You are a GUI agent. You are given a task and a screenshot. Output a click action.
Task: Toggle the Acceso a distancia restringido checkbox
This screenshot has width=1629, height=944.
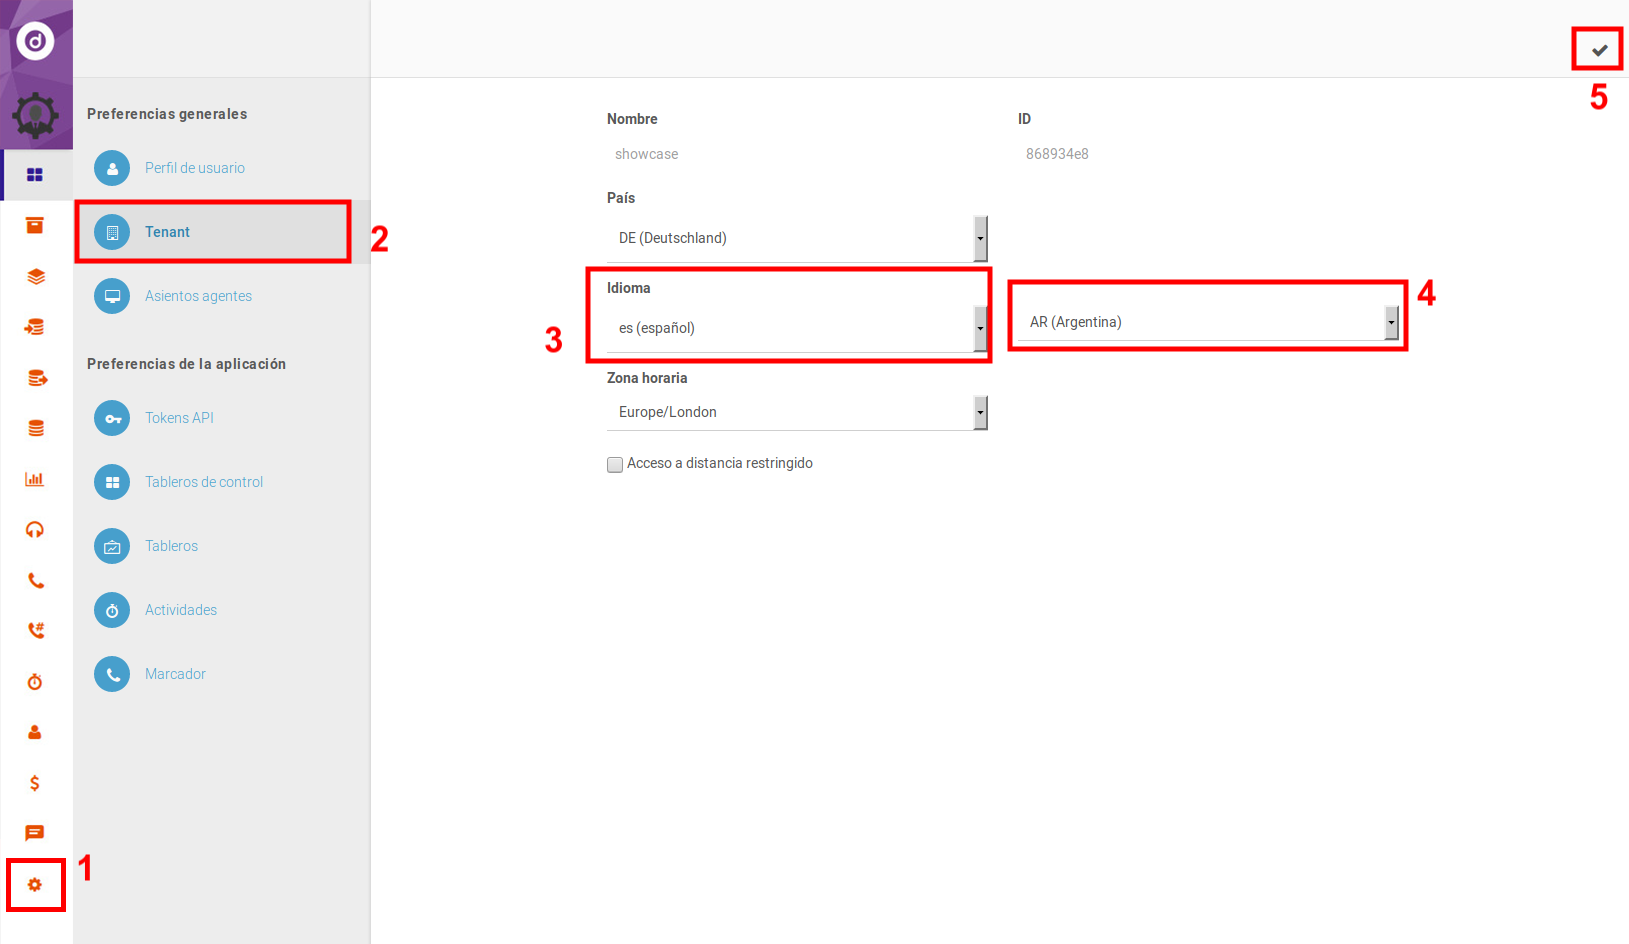coord(614,464)
